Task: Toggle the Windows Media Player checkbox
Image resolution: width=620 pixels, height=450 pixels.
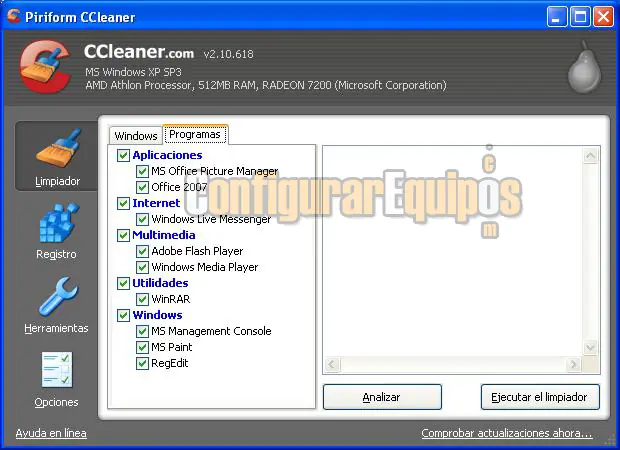Action: pos(142,267)
